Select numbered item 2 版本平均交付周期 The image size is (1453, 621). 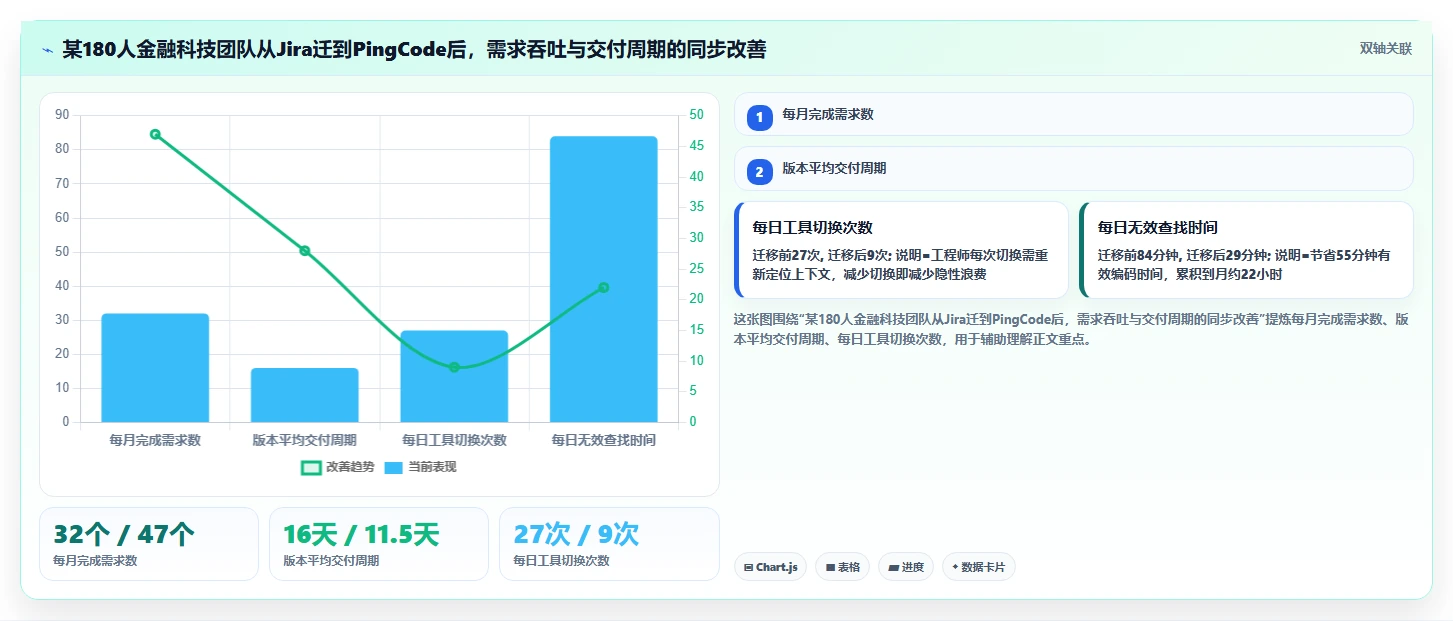pos(1073,169)
